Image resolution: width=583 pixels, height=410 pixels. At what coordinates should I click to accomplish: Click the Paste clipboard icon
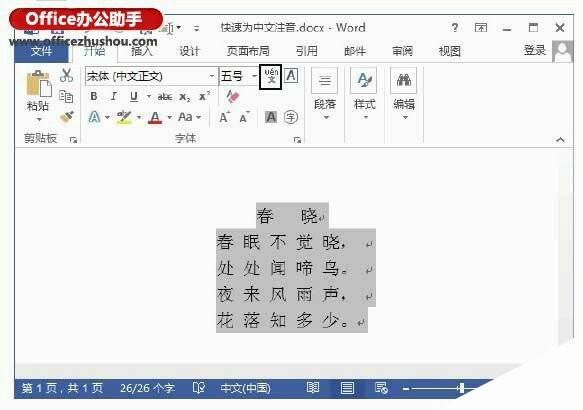(38, 83)
